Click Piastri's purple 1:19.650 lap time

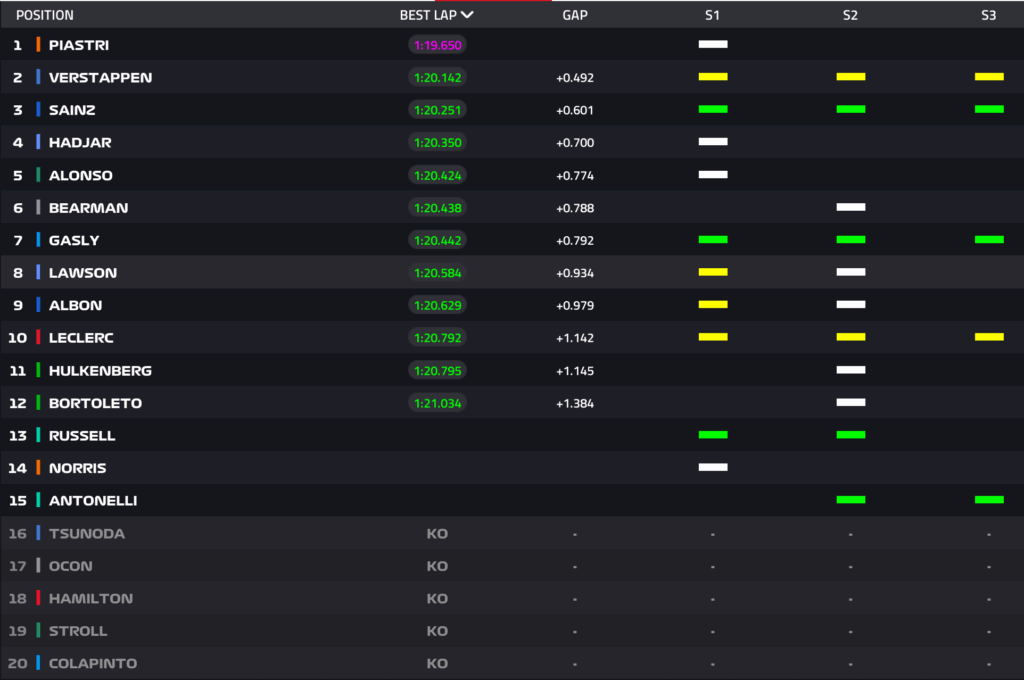click(437, 45)
